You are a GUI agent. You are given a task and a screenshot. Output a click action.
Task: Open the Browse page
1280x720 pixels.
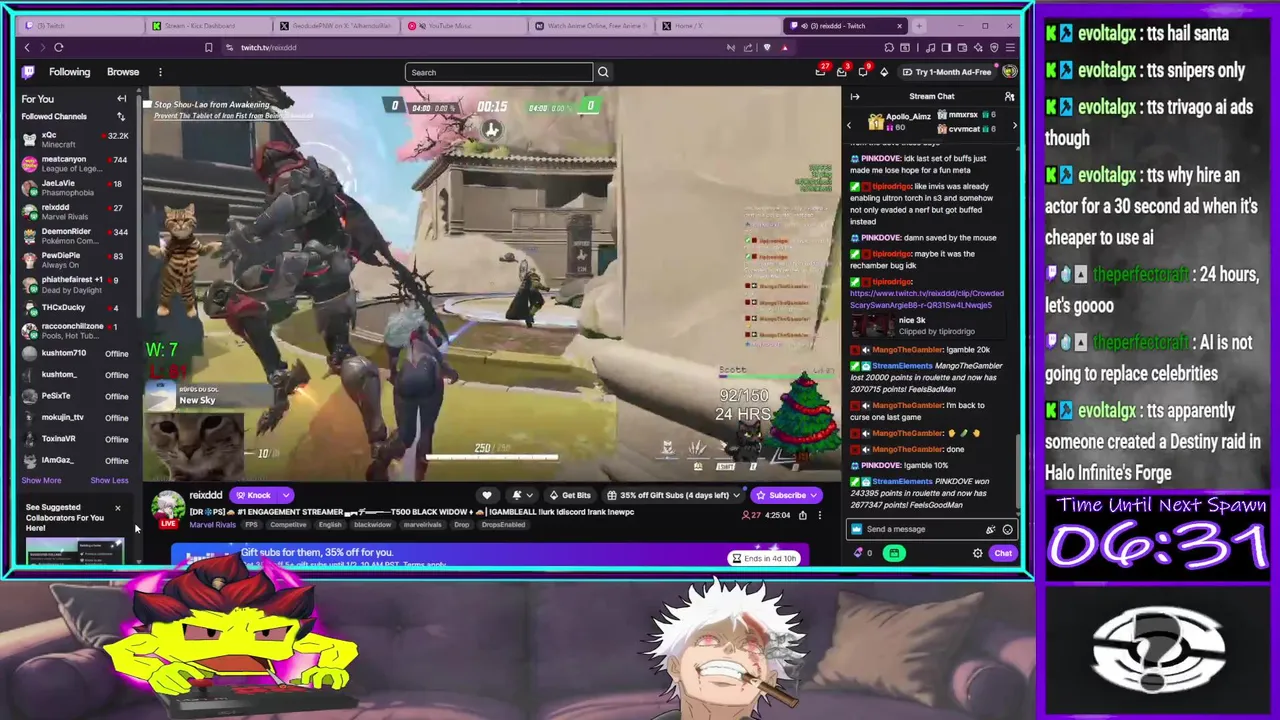[123, 72]
